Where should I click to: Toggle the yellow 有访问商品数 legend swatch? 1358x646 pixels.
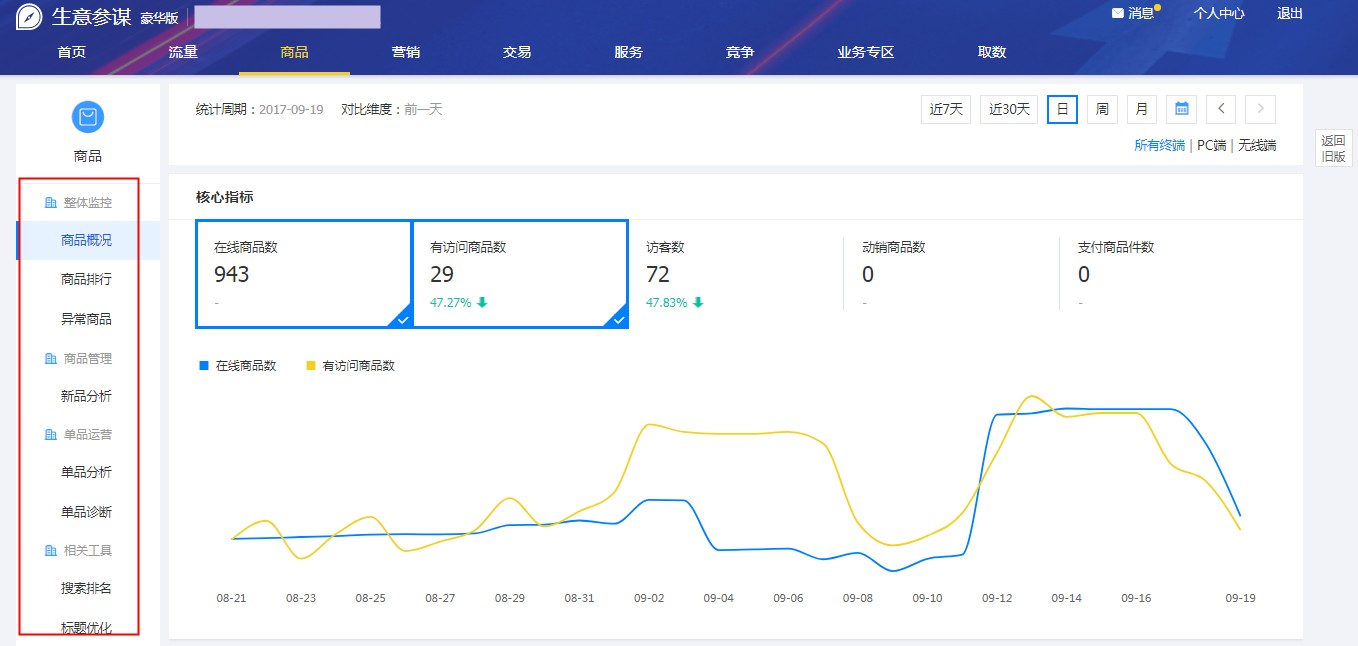pyautogui.click(x=310, y=366)
